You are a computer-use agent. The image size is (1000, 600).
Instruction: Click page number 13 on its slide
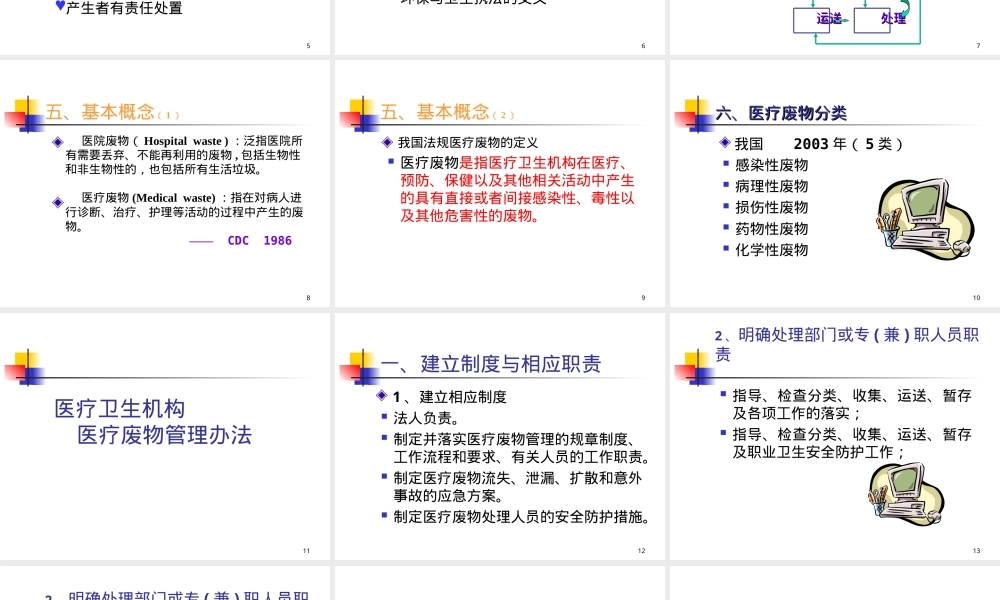(976, 551)
